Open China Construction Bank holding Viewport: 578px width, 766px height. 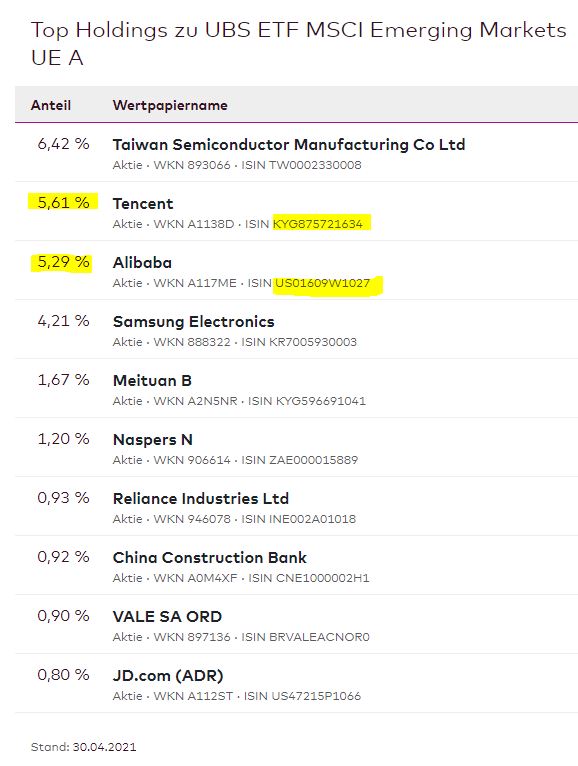[210, 558]
